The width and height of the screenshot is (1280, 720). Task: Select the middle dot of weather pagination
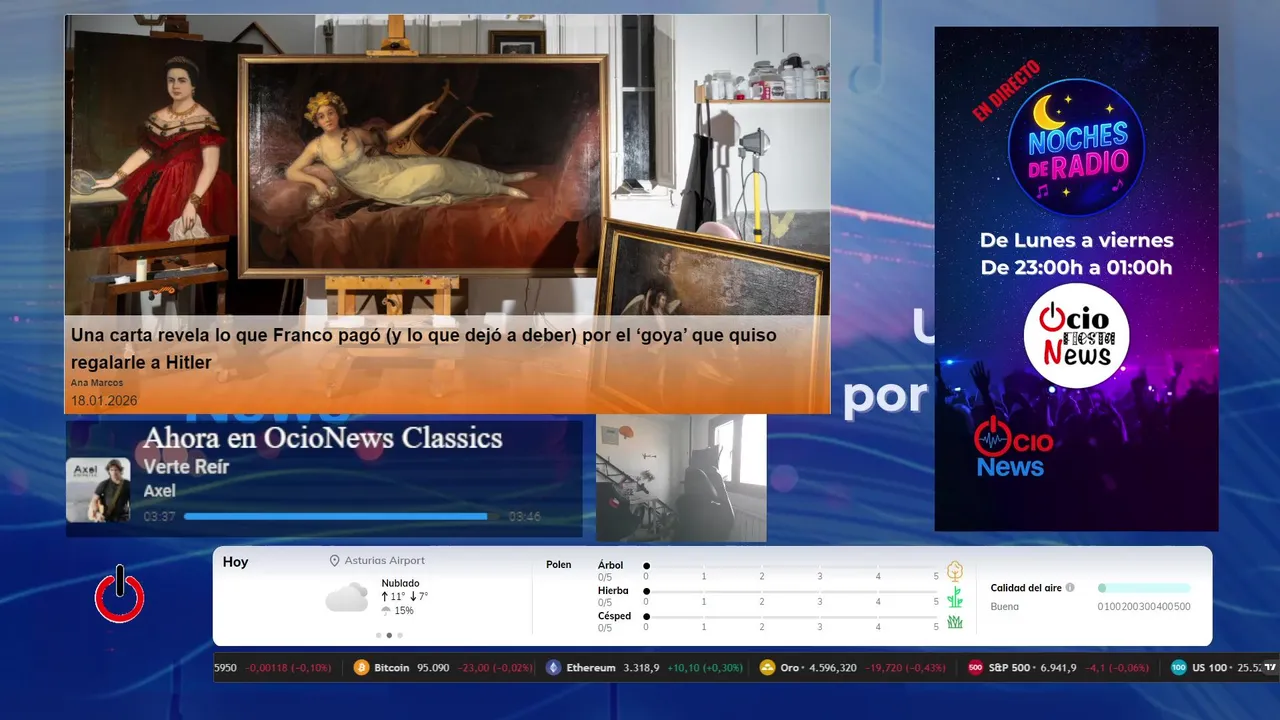point(389,635)
